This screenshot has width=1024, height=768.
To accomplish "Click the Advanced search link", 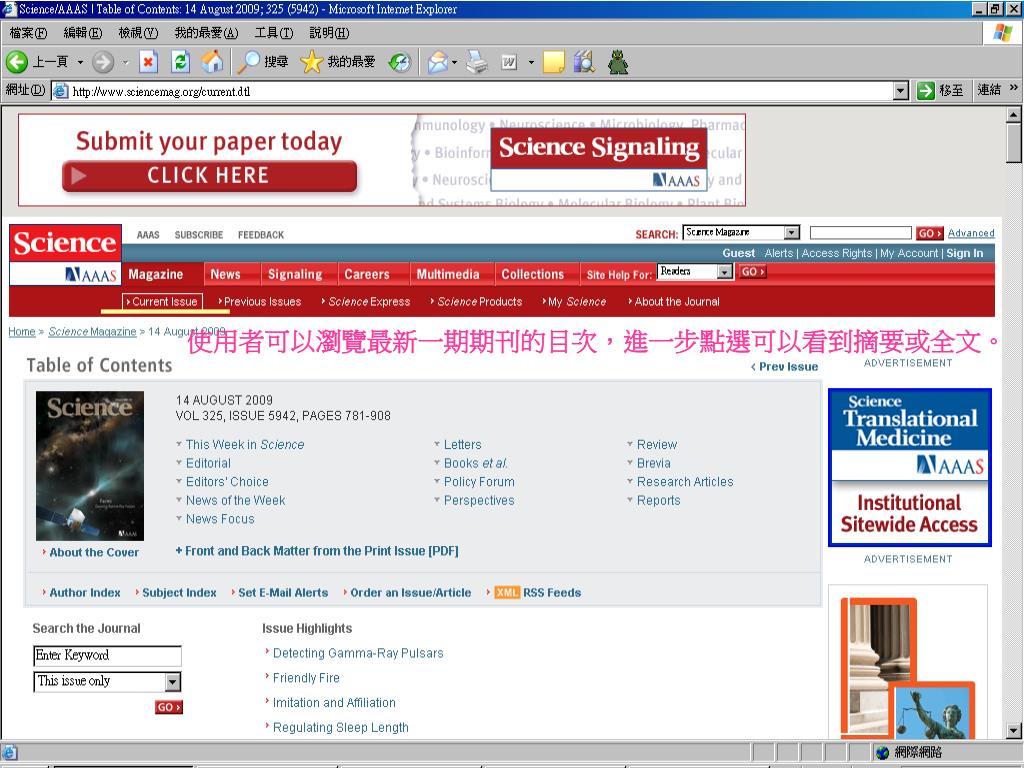I will pyautogui.click(x=971, y=233).
